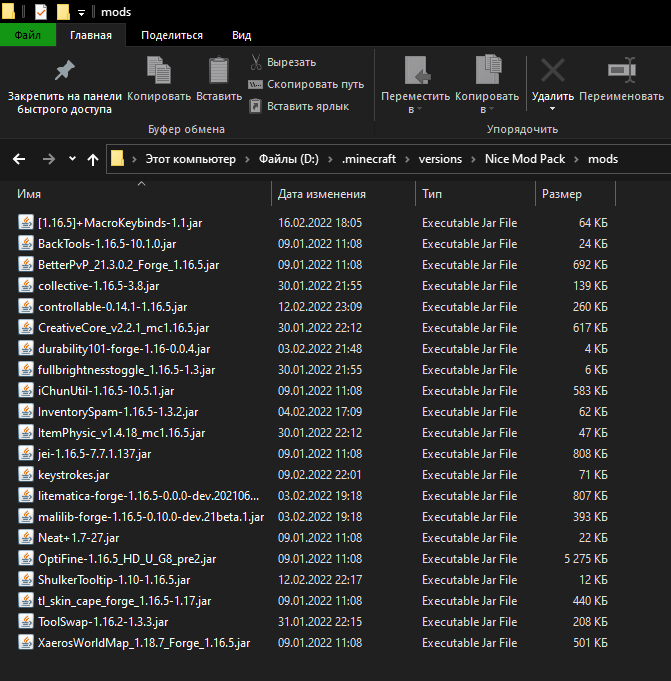Click jar icon of keystrokes.jar
The width and height of the screenshot is (671, 681).
[x=26, y=474]
